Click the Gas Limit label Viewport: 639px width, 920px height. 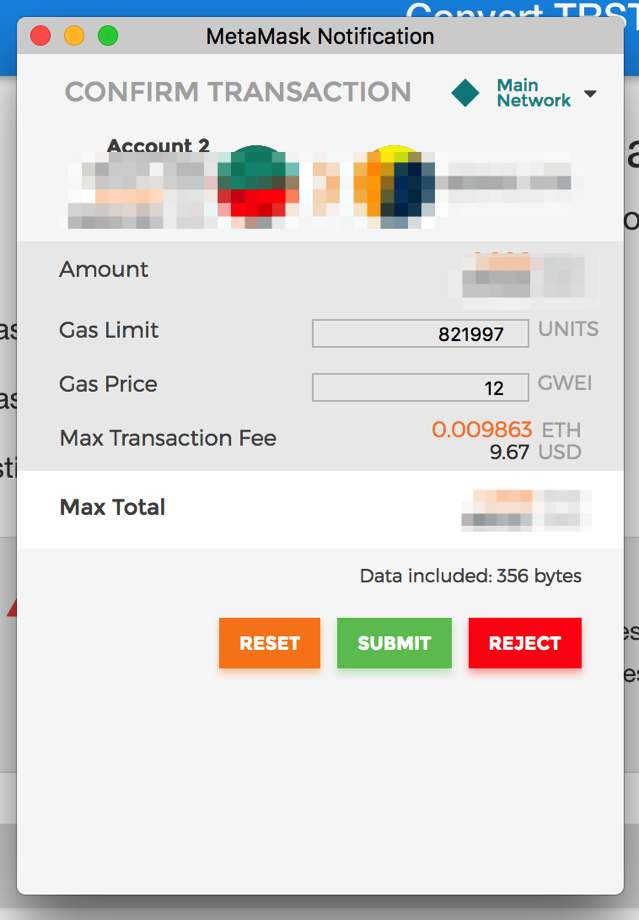click(109, 330)
